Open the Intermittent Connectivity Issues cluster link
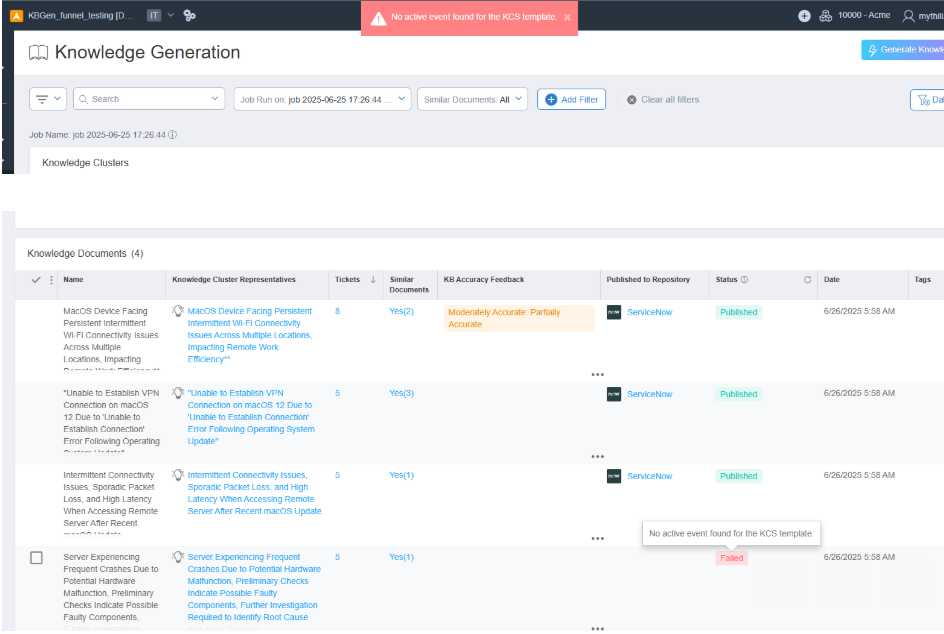The height and width of the screenshot is (634, 944). pyautogui.click(x=254, y=493)
